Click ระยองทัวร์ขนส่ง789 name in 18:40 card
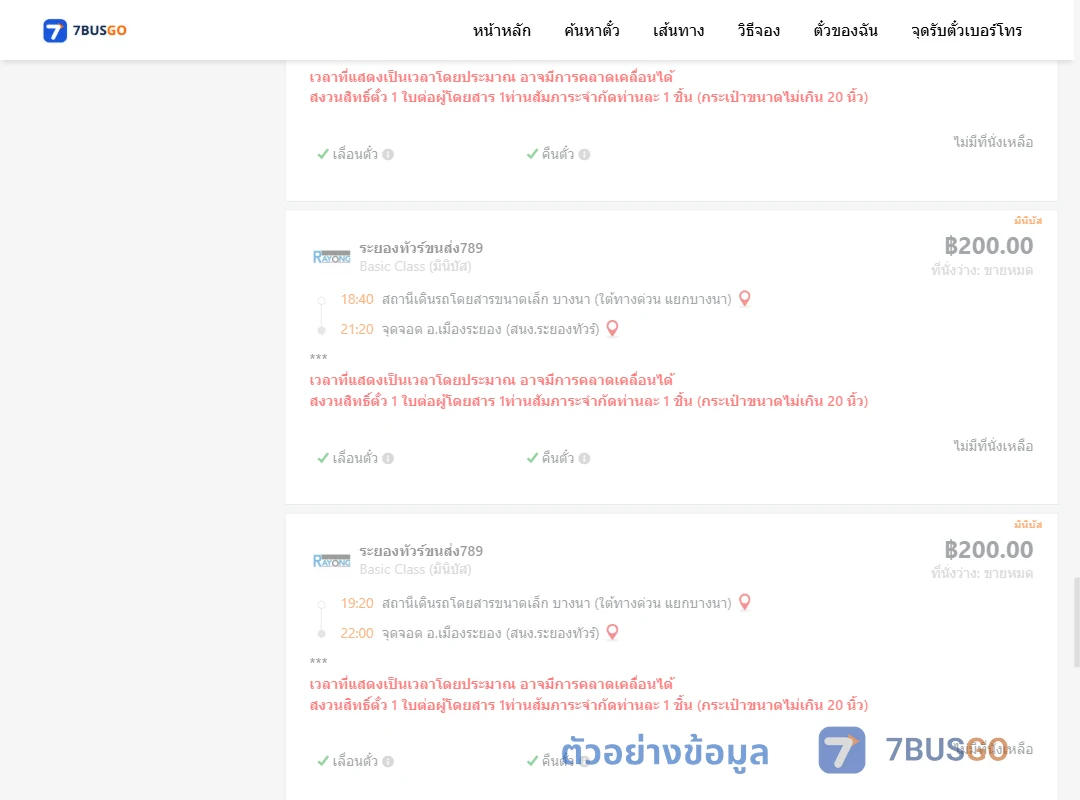The image size is (1080, 800). [x=421, y=248]
